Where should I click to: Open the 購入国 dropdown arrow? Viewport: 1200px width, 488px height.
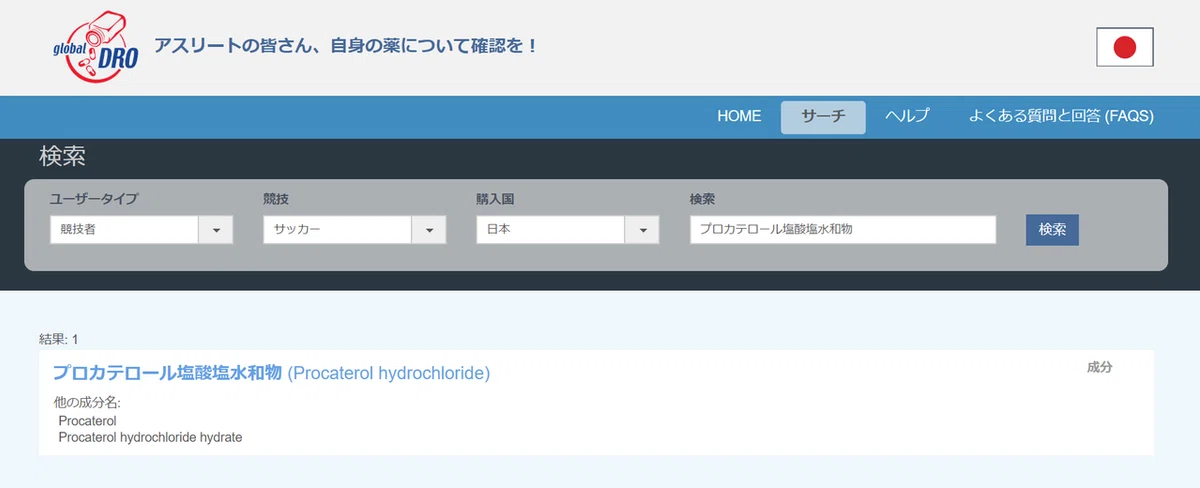point(642,230)
